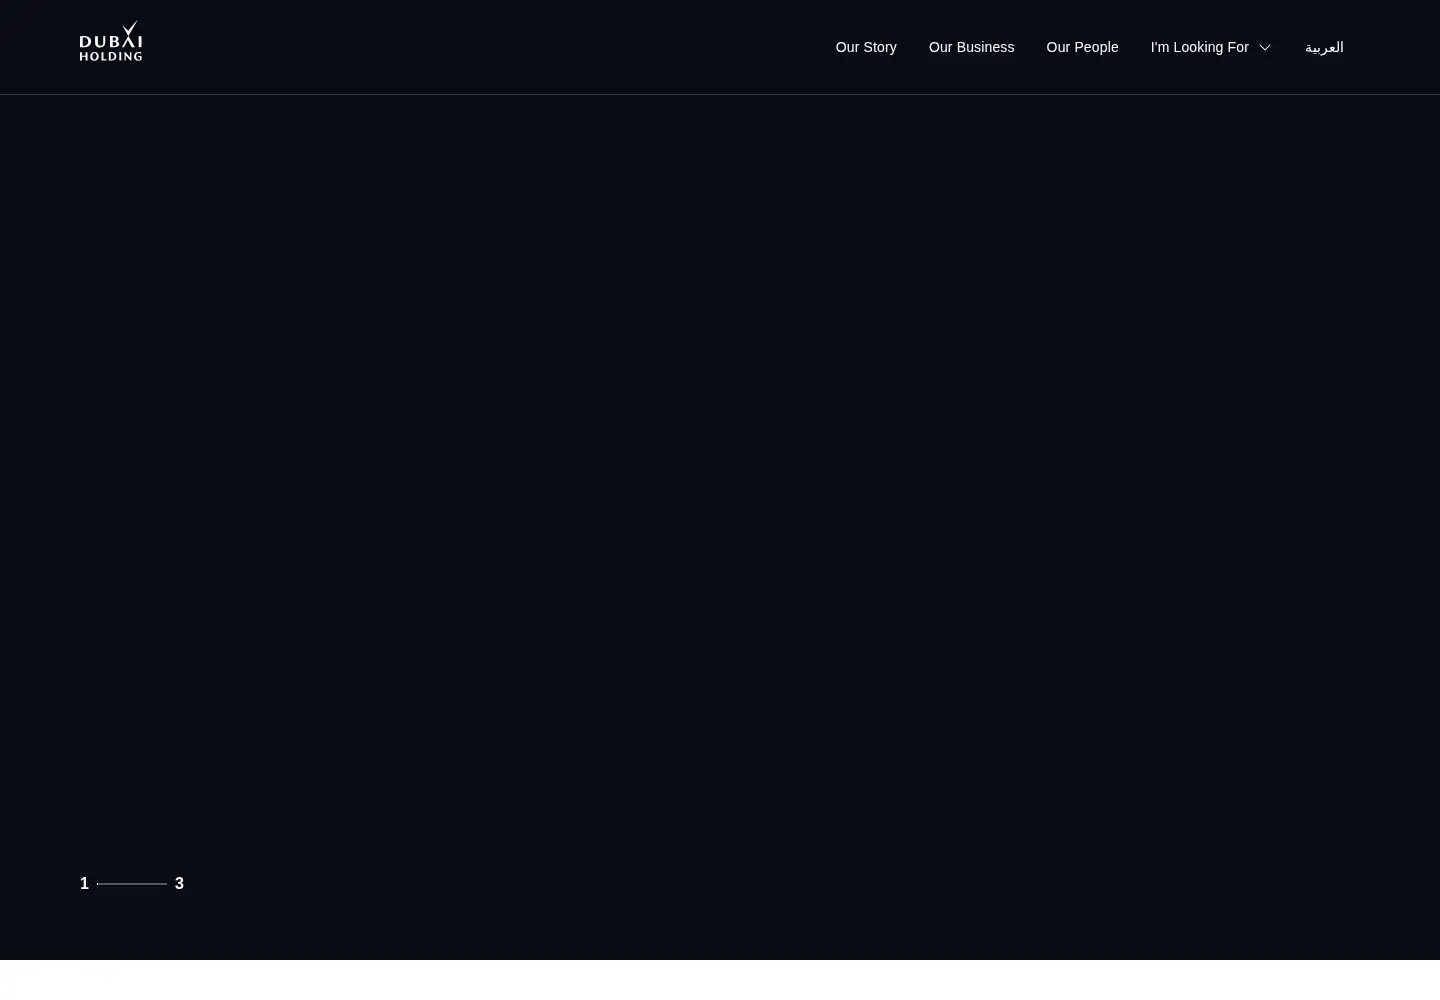Screen dimensions: 1440x1000
Task: Click the slider progress line between 1 and 3
Action: point(132,884)
